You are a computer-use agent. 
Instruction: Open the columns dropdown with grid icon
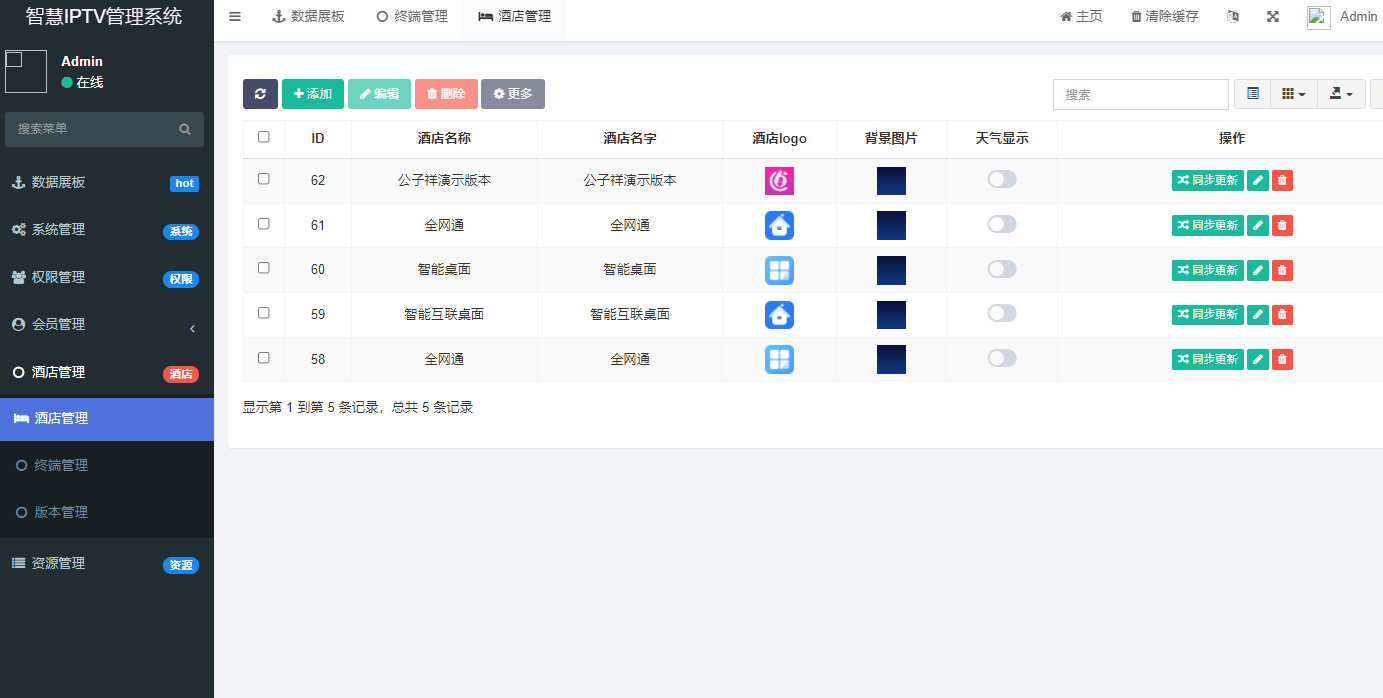[1293, 94]
